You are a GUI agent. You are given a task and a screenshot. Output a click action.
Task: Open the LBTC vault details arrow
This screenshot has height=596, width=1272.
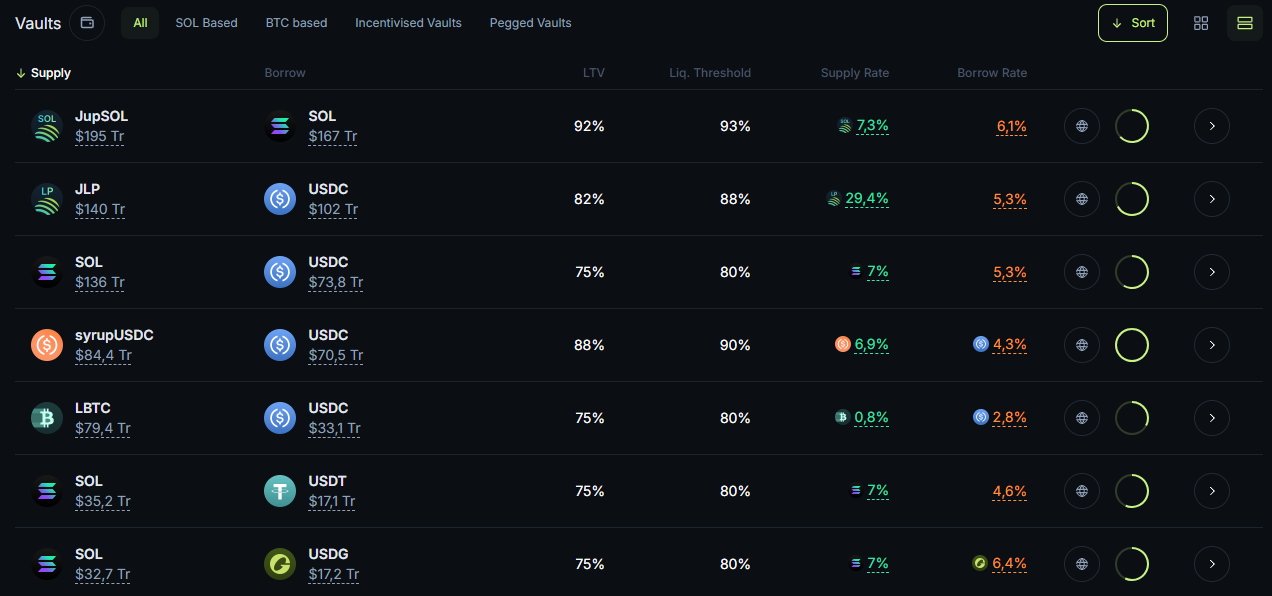click(1211, 417)
